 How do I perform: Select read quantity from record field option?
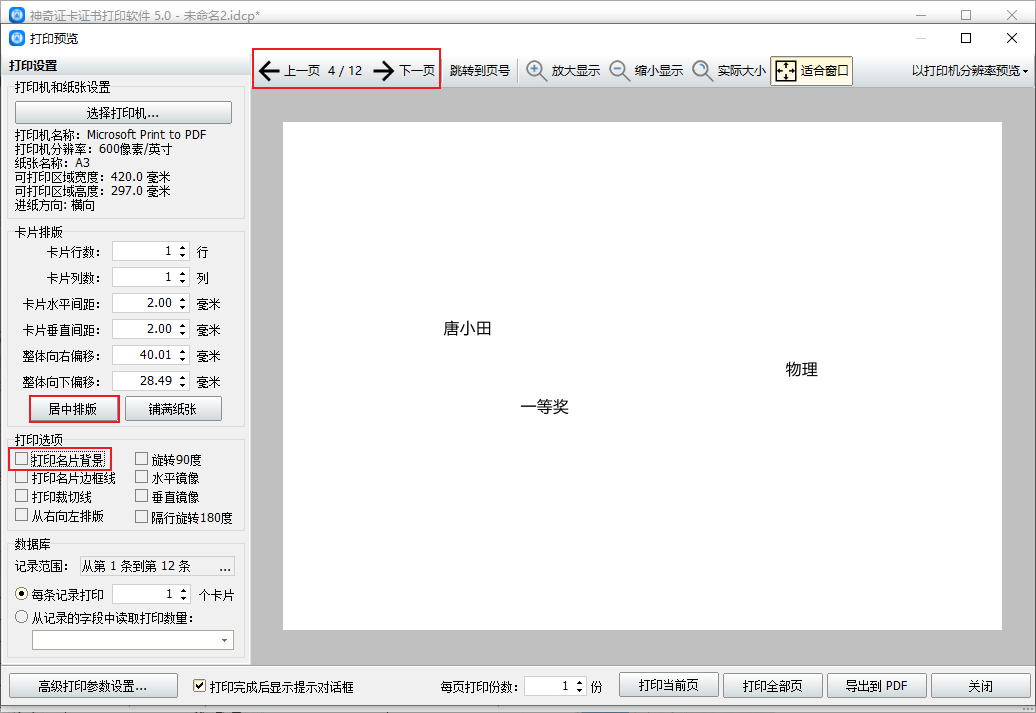(x=21, y=617)
